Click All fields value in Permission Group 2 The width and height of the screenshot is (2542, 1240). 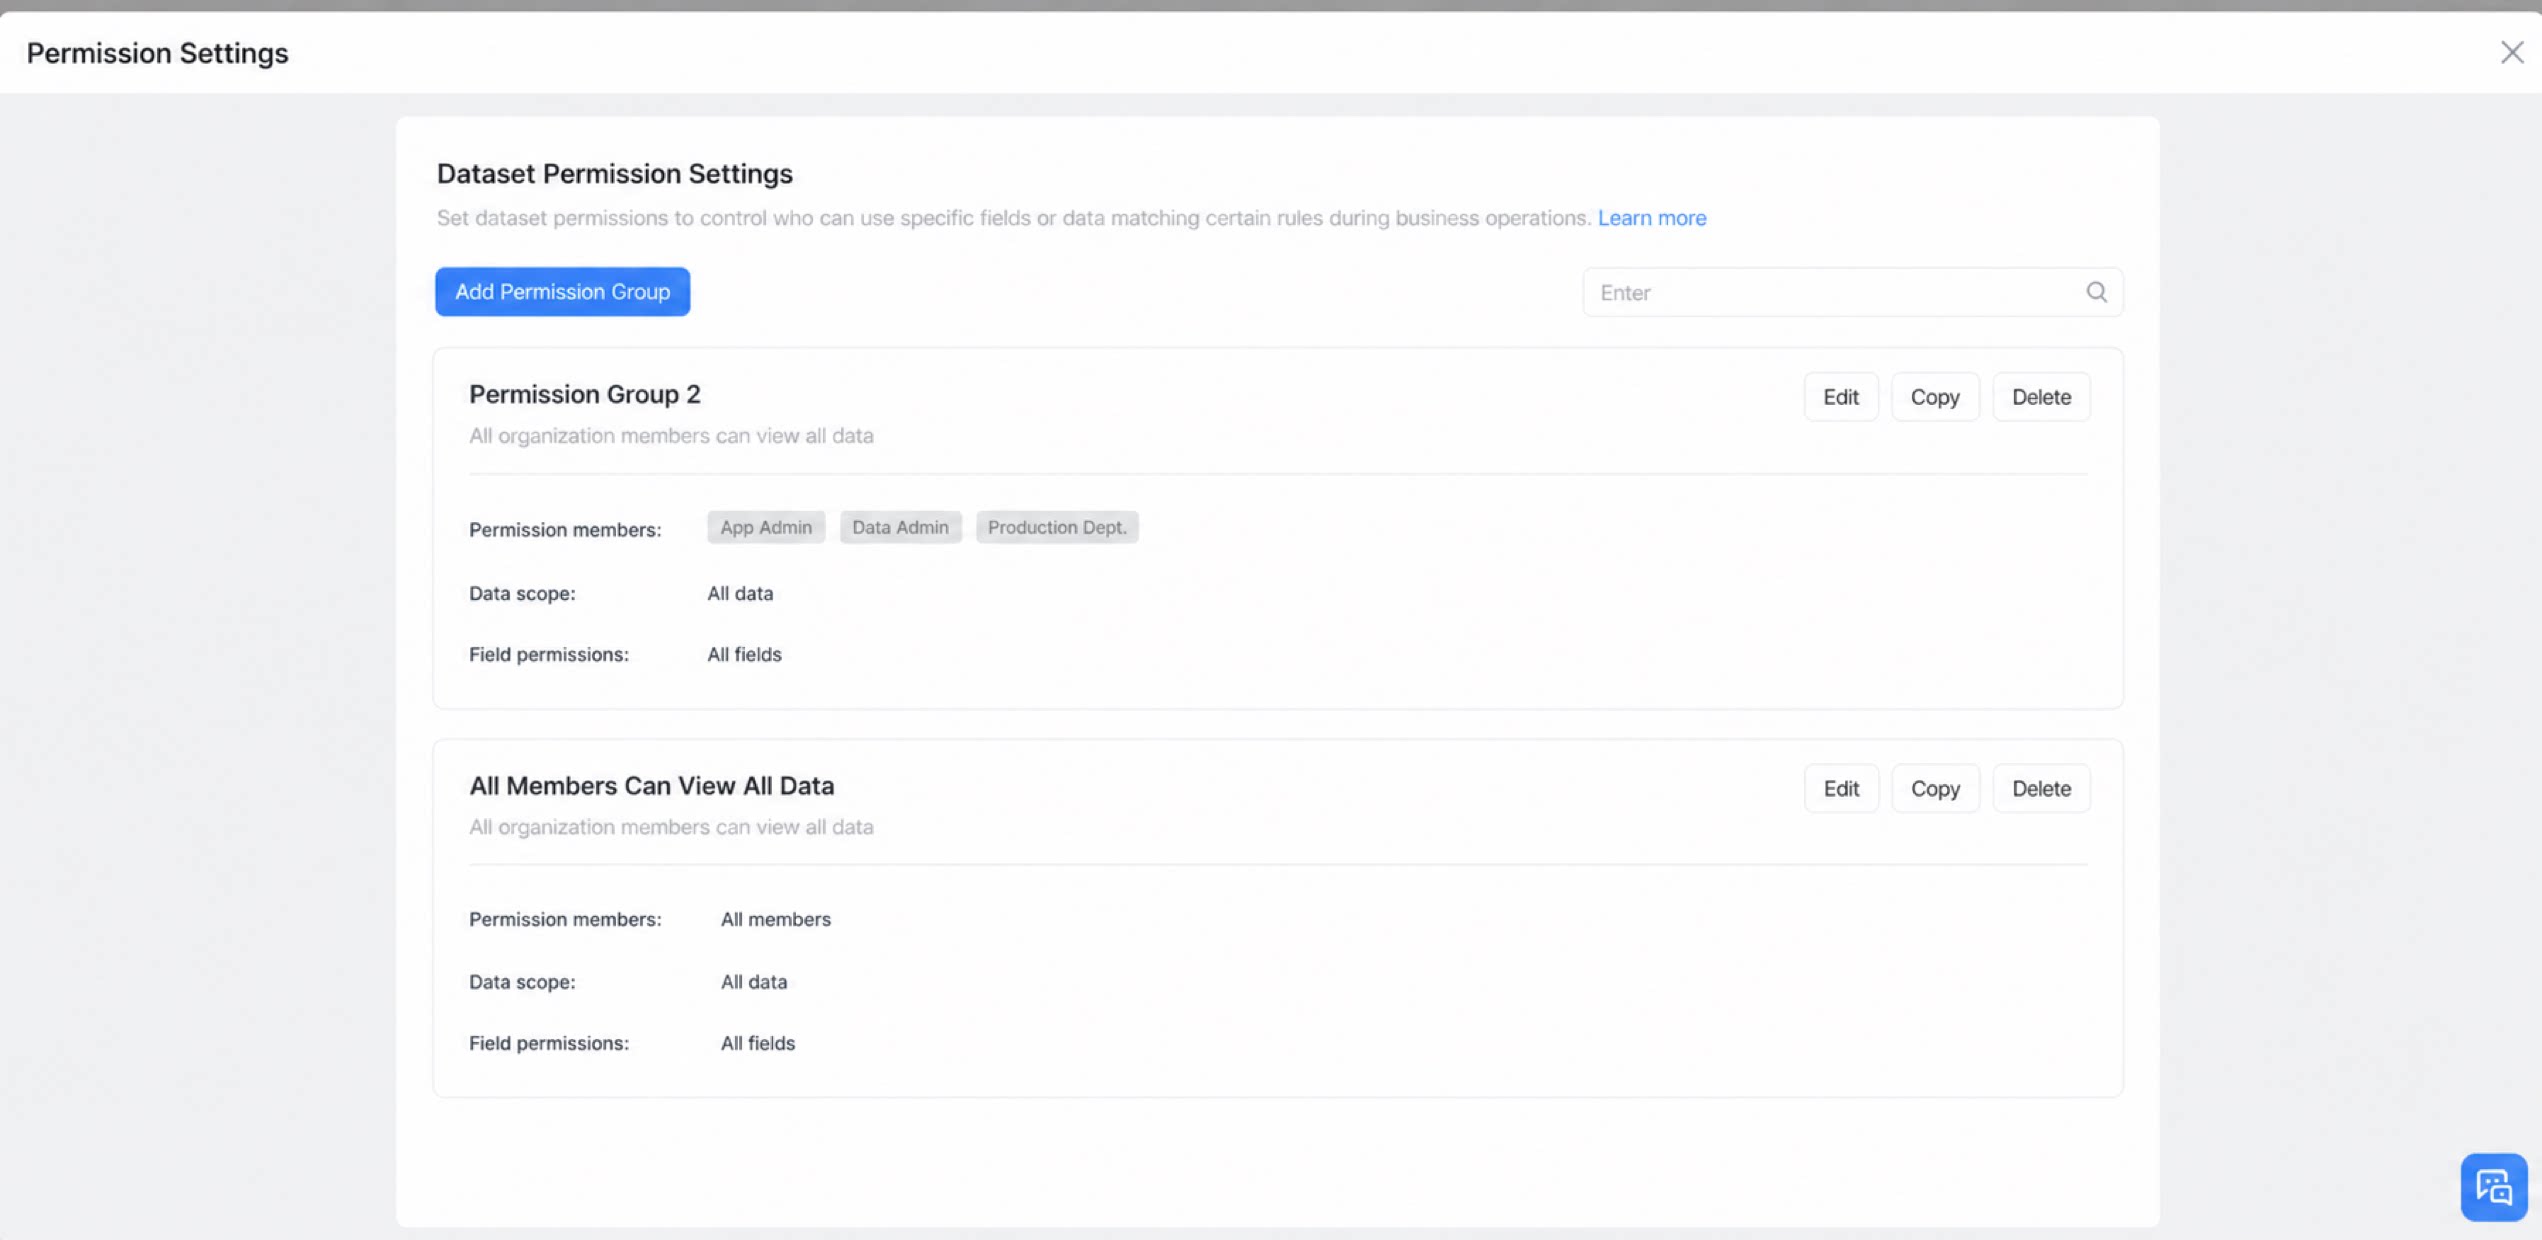744,654
